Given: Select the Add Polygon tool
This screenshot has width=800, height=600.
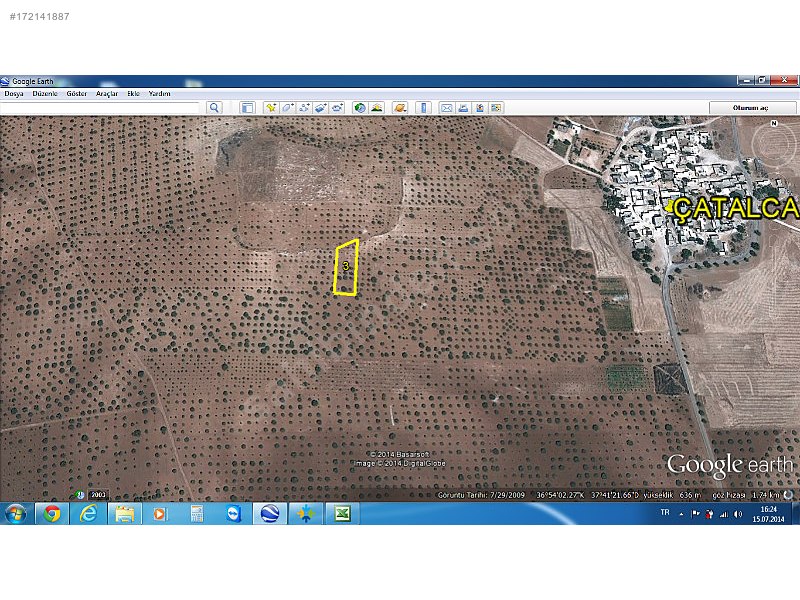Looking at the screenshot, I should 288,108.
